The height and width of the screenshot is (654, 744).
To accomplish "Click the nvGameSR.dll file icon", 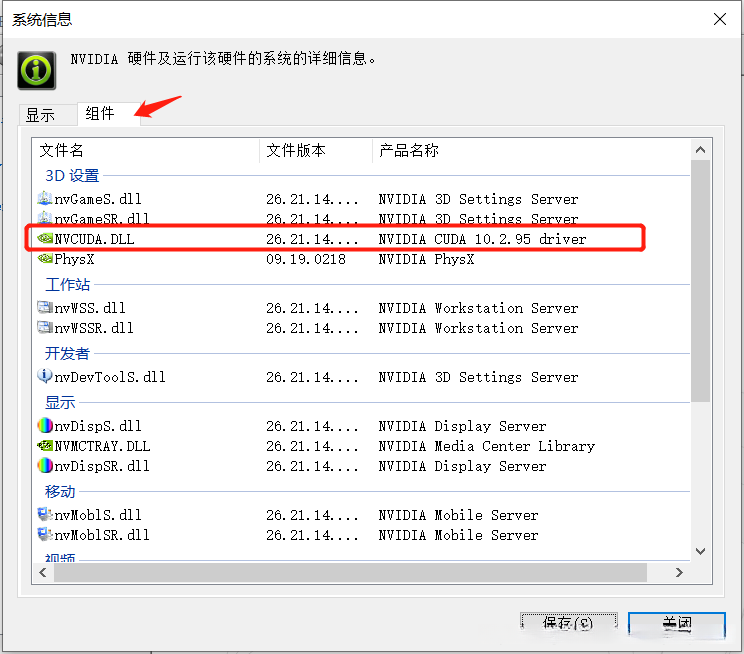I will click(45, 218).
